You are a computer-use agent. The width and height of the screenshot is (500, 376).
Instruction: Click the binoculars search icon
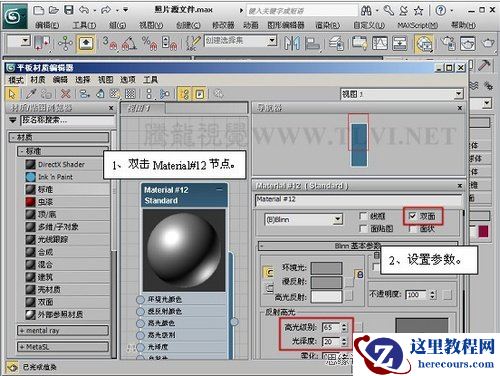point(366,11)
